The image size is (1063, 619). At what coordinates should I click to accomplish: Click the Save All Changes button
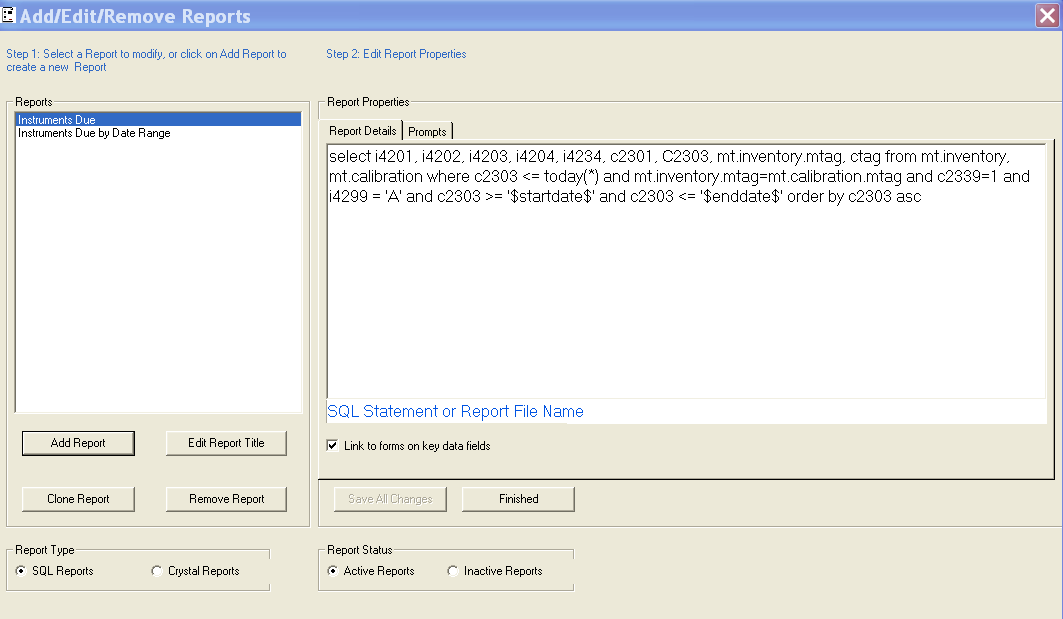pyautogui.click(x=390, y=498)
